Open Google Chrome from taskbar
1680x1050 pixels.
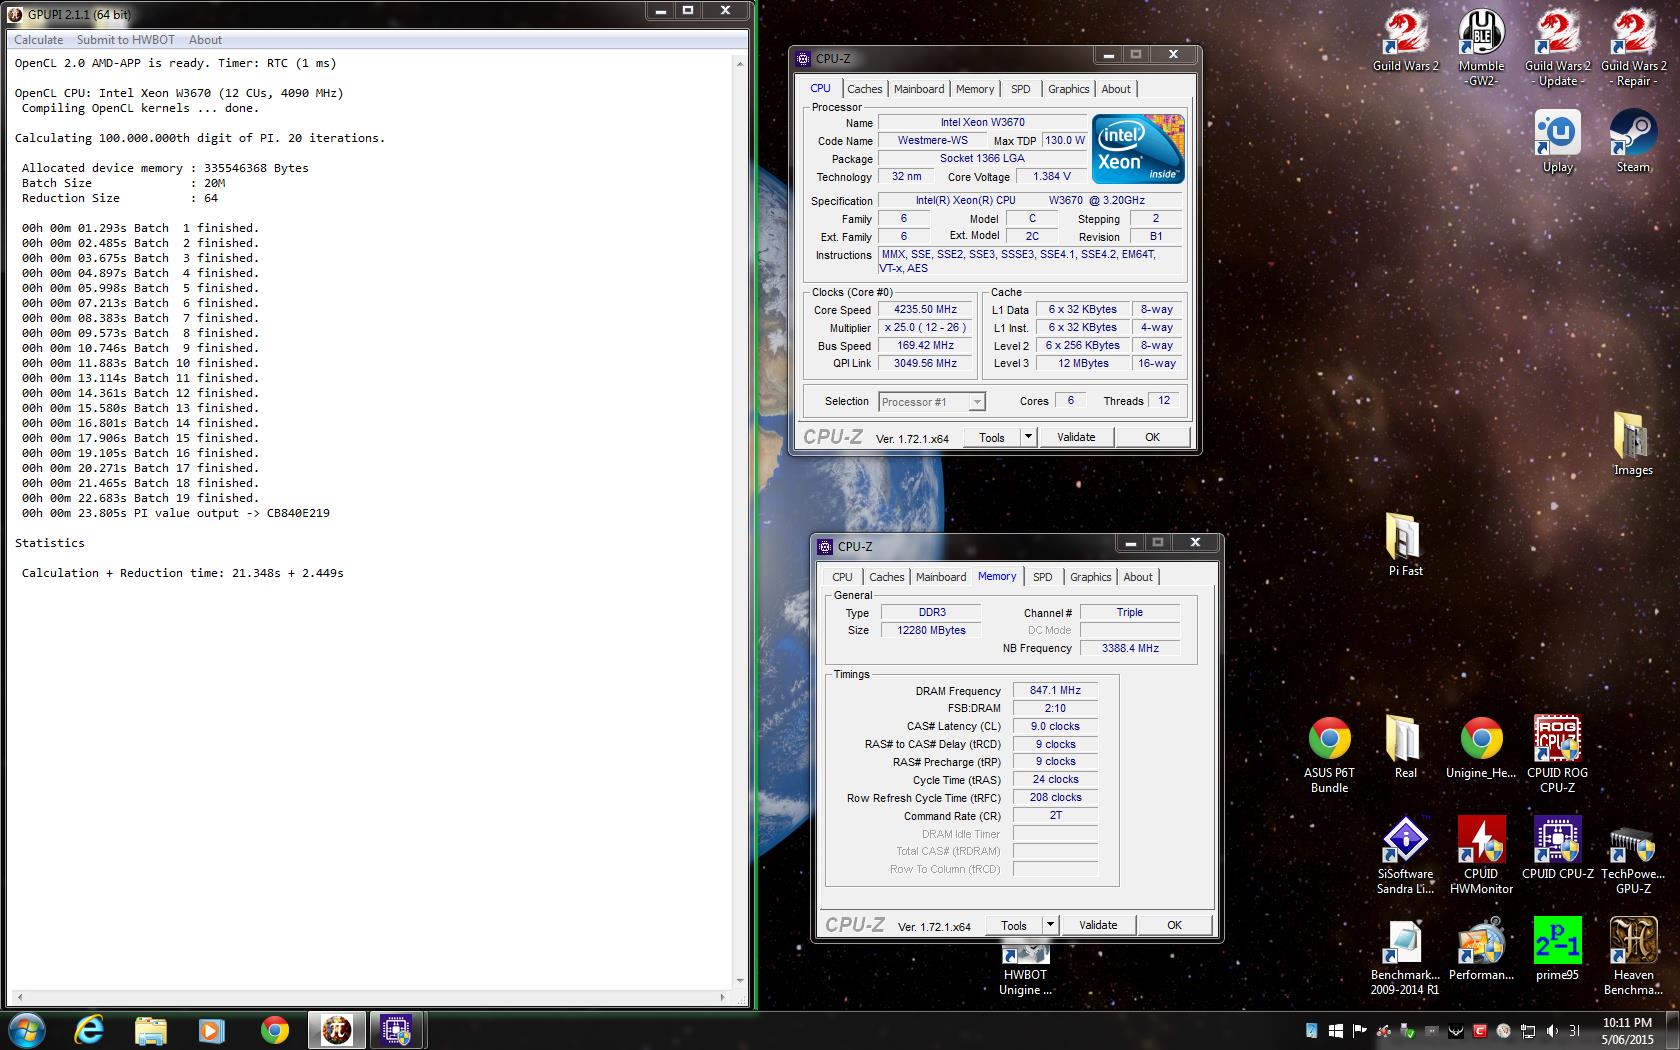(274, 1030)
